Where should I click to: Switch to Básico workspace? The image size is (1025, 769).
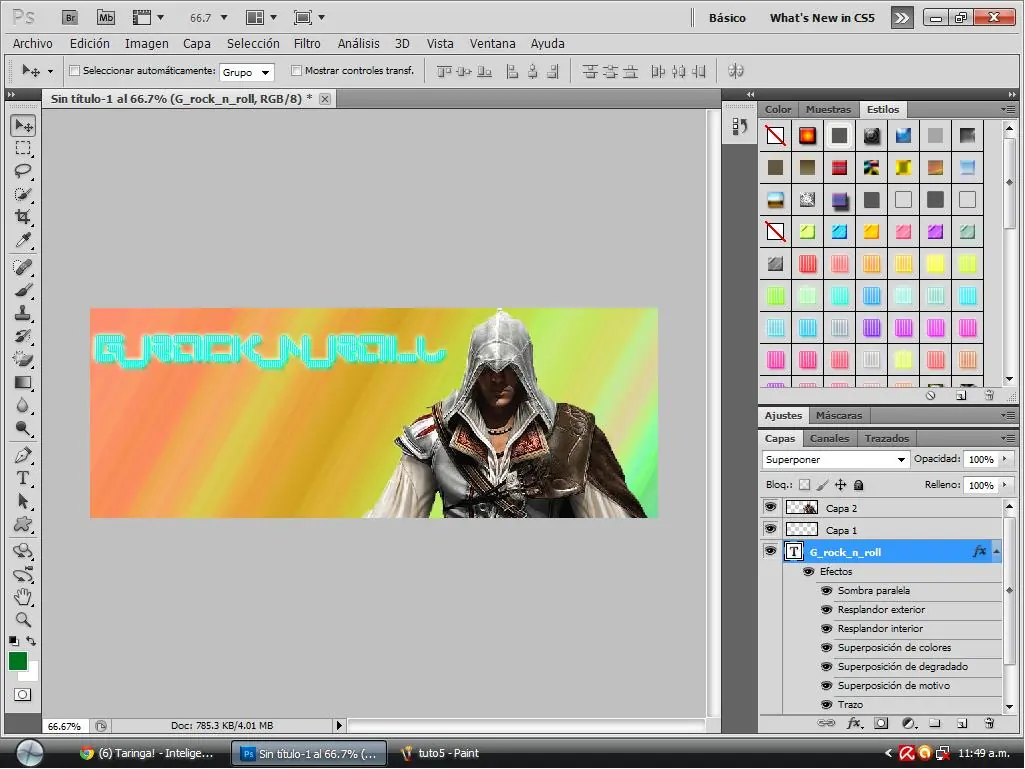pos(728,18)
